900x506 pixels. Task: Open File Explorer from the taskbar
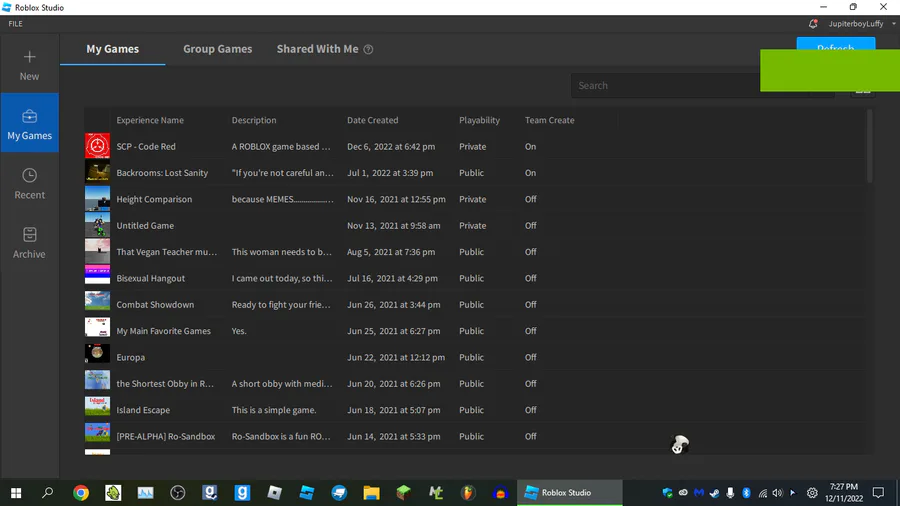tap(371, 493)
